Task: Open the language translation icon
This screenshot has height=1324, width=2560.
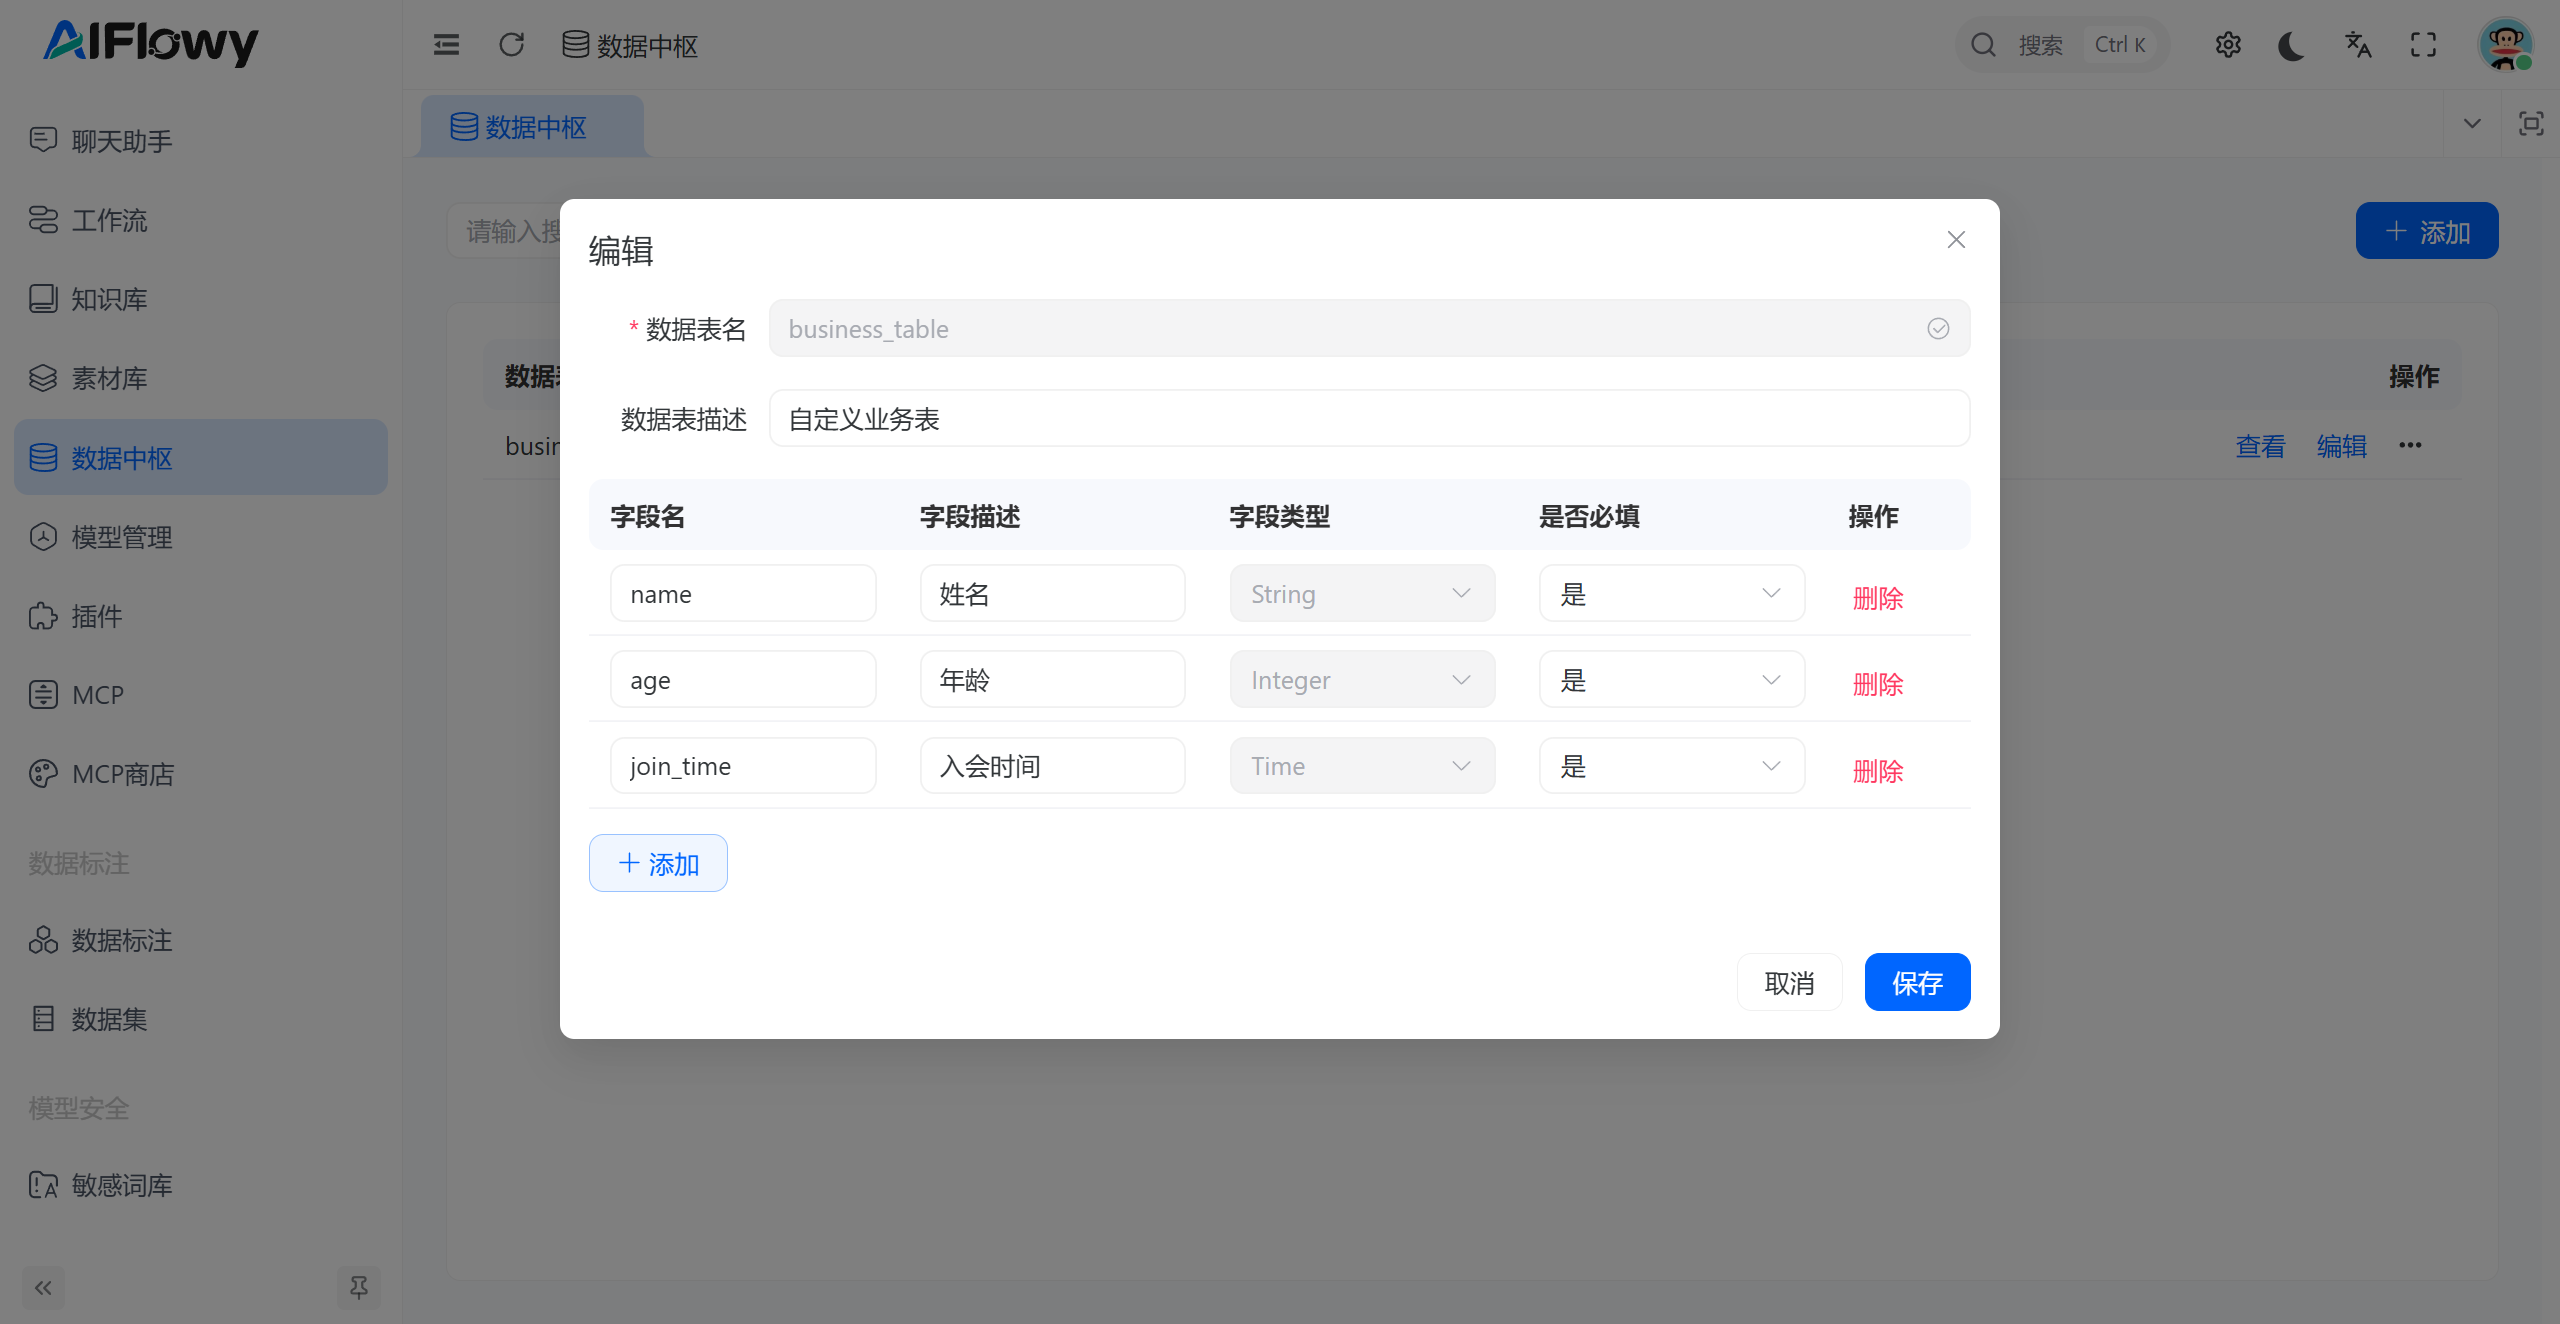Action: pos(2357,45)
